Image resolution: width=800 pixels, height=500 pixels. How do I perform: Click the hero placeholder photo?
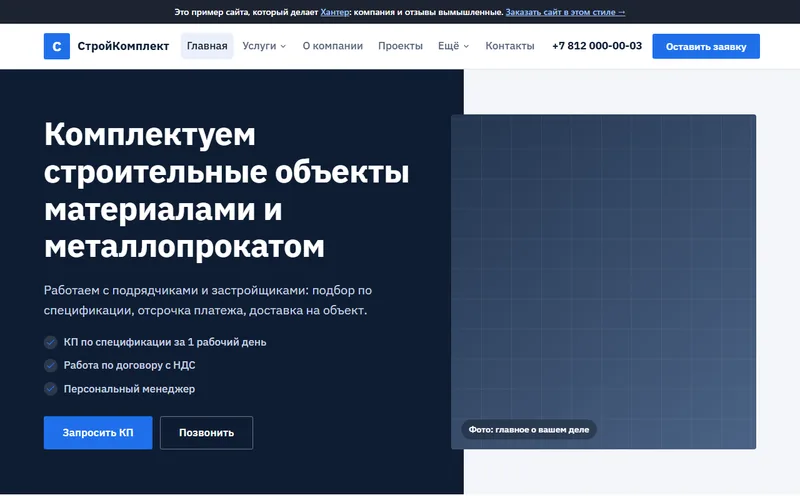tap(604, 282)
